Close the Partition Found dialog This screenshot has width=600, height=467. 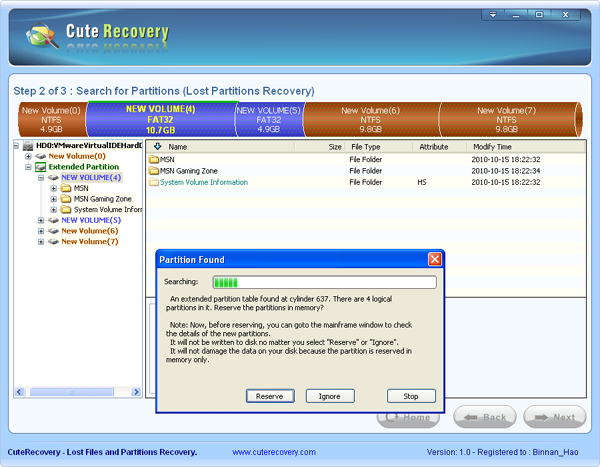click(435, 260)
